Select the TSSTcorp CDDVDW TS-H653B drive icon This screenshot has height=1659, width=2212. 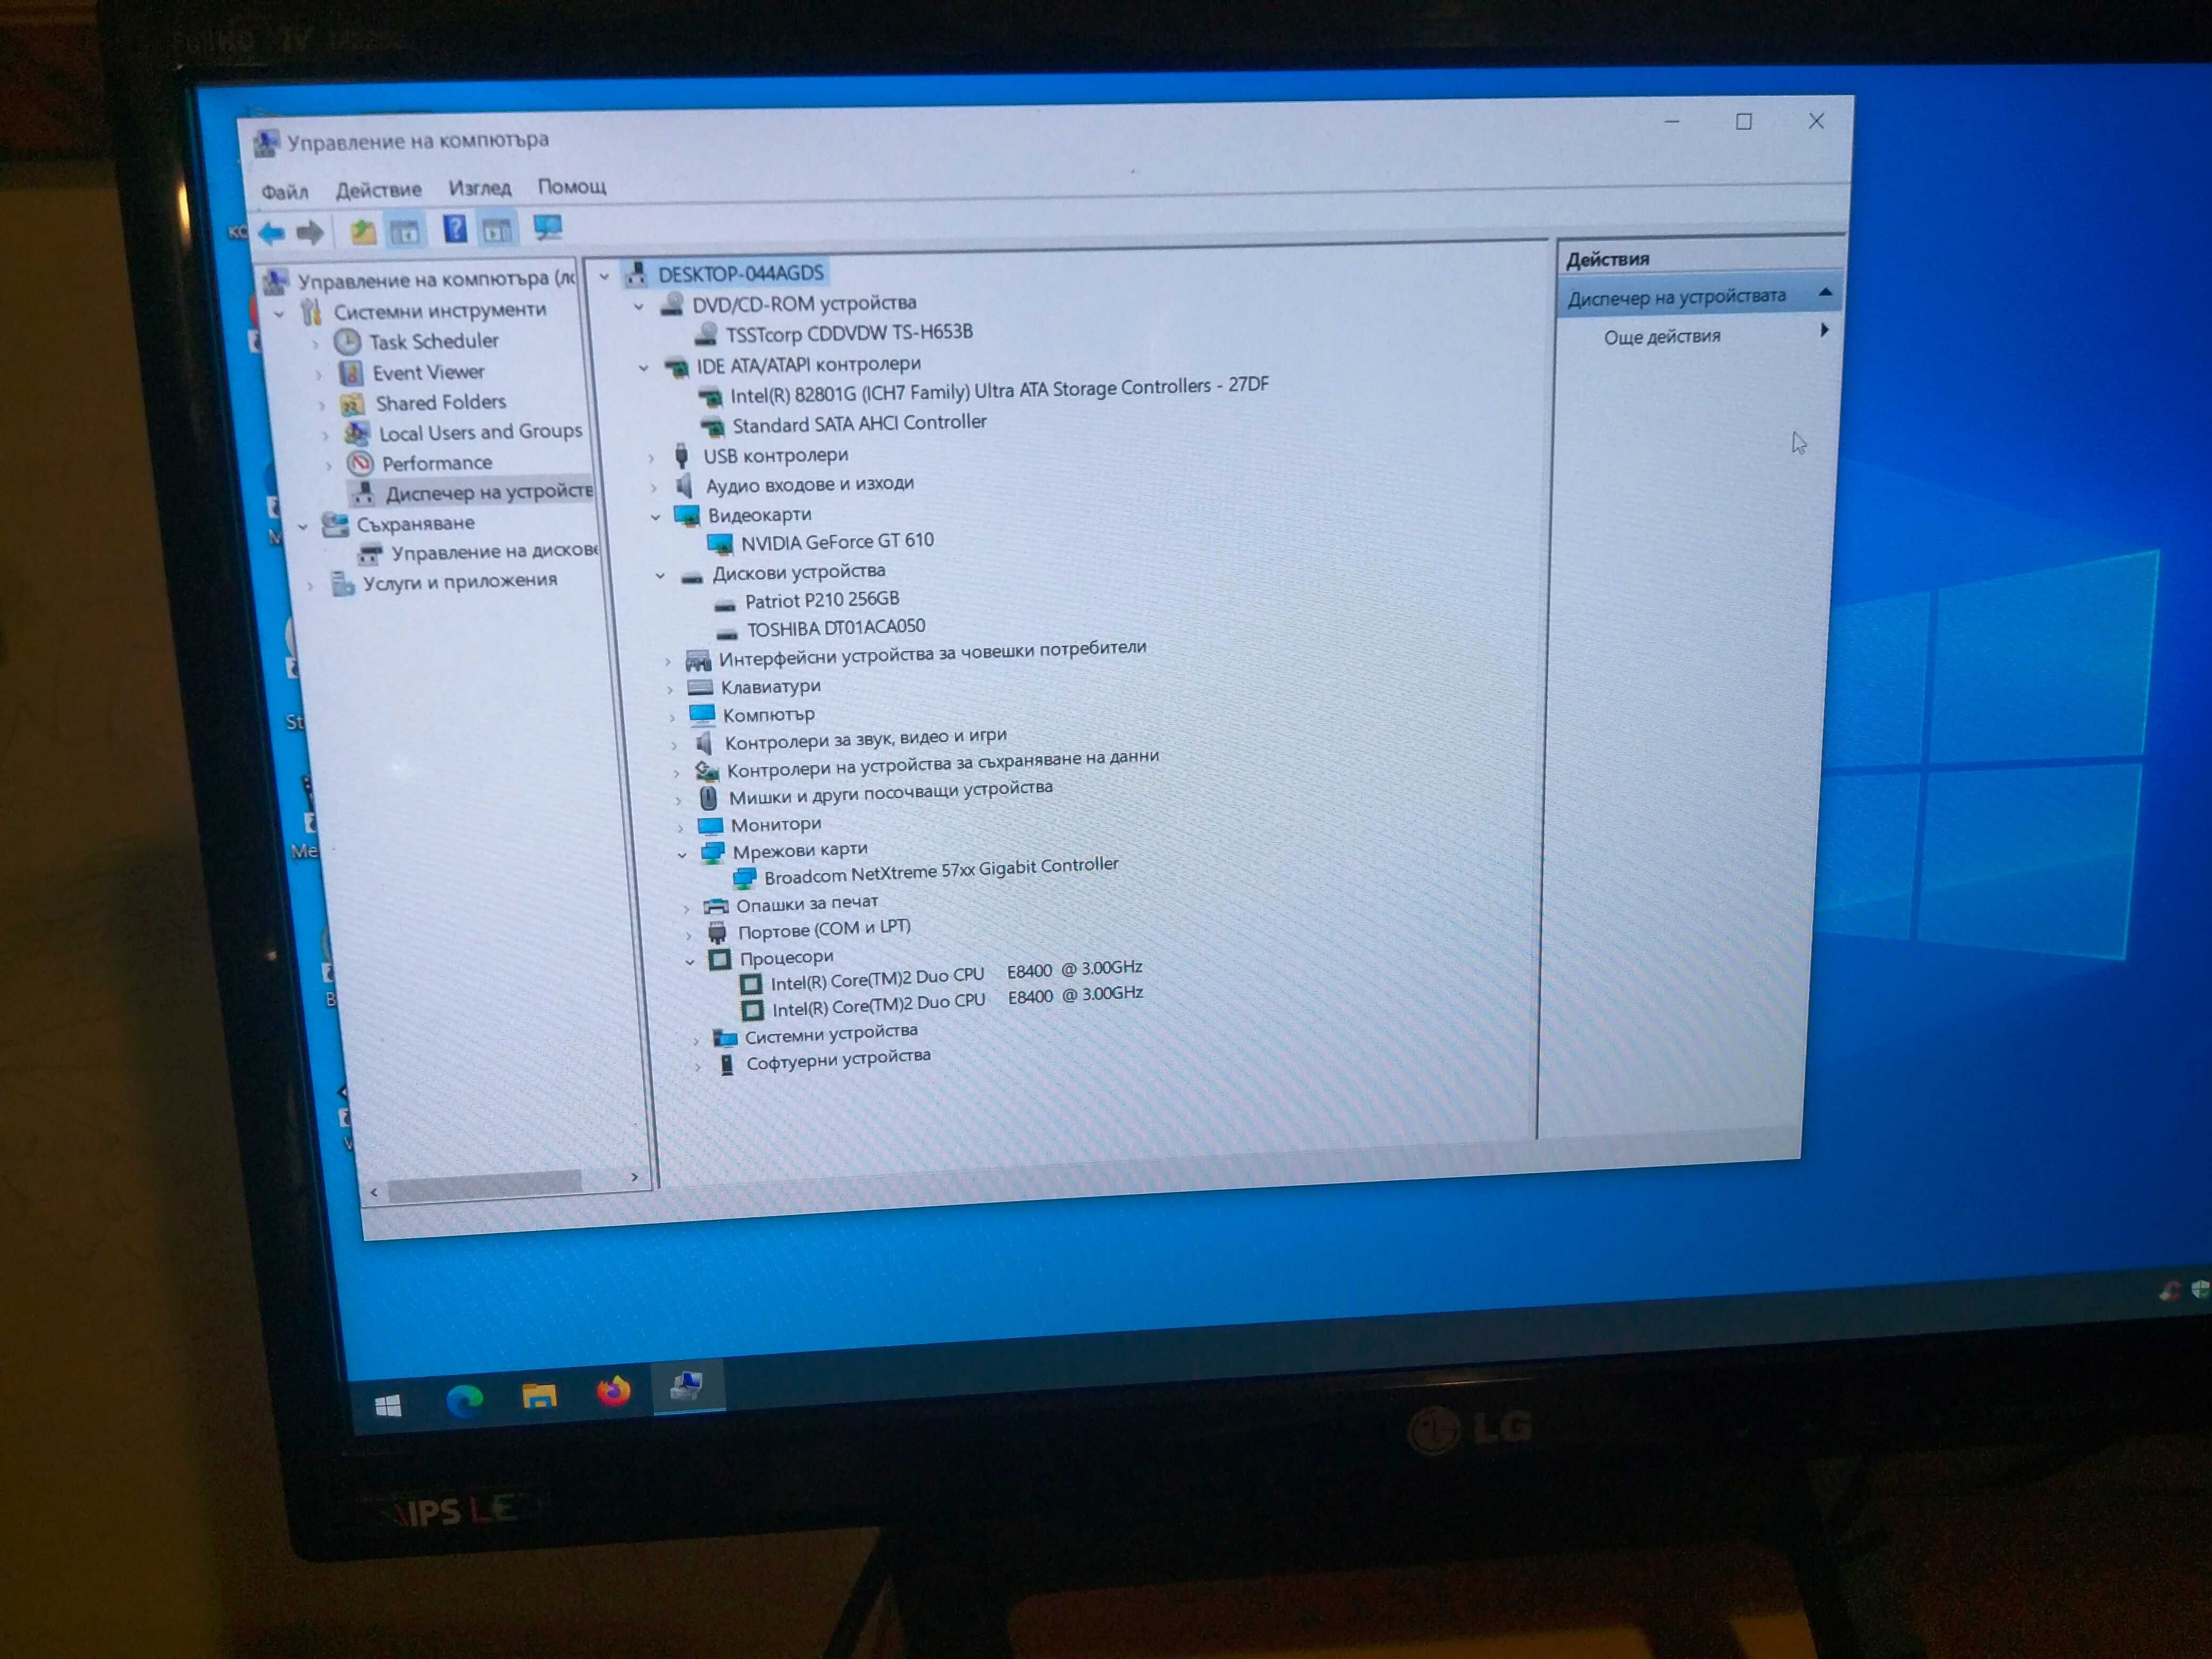(x=706, y=334)
